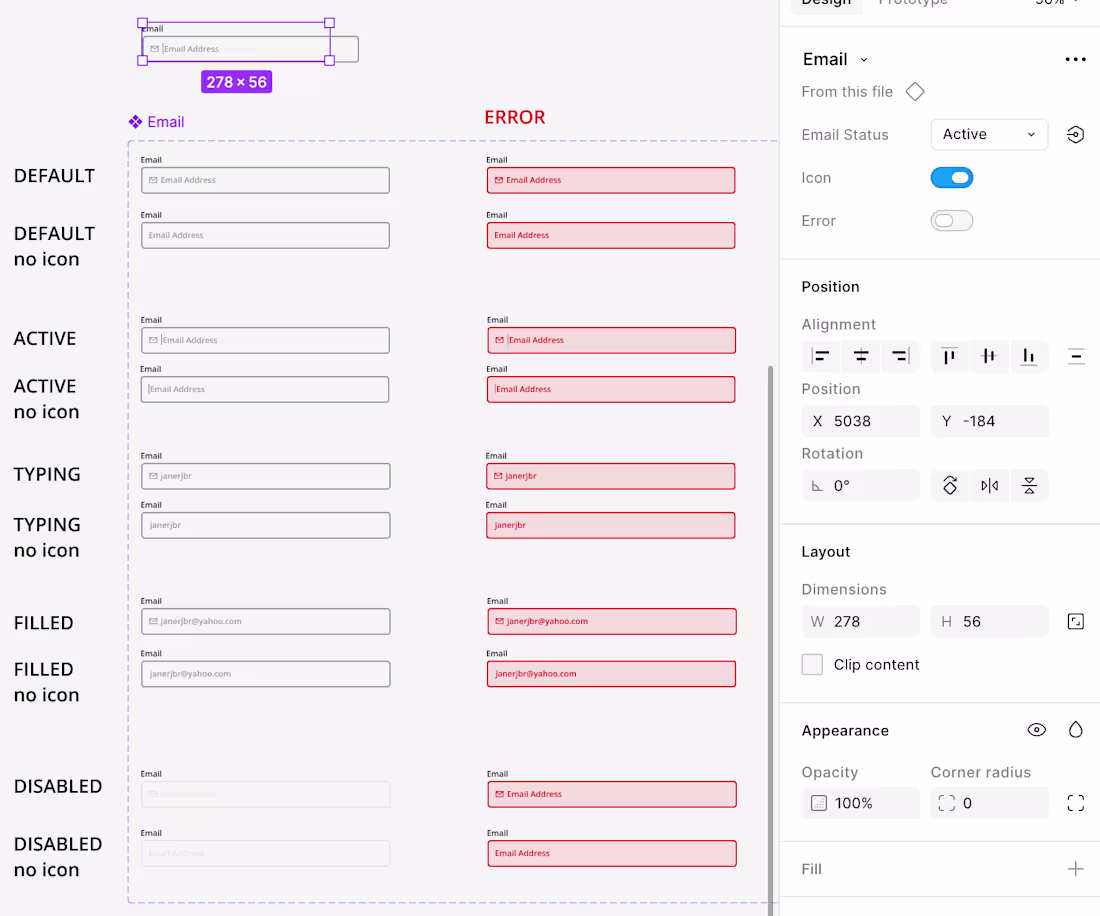Image resolution: width=1100 pixels, height=916 pixels.
Task: Click the Layout section header
Action: click(x=826, y=552)
